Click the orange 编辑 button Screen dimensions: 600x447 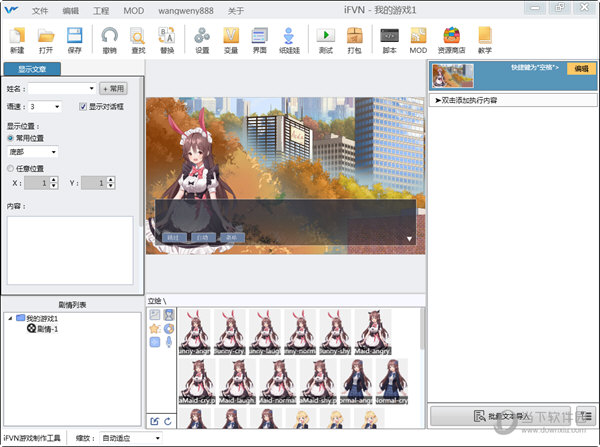point(581,69)
